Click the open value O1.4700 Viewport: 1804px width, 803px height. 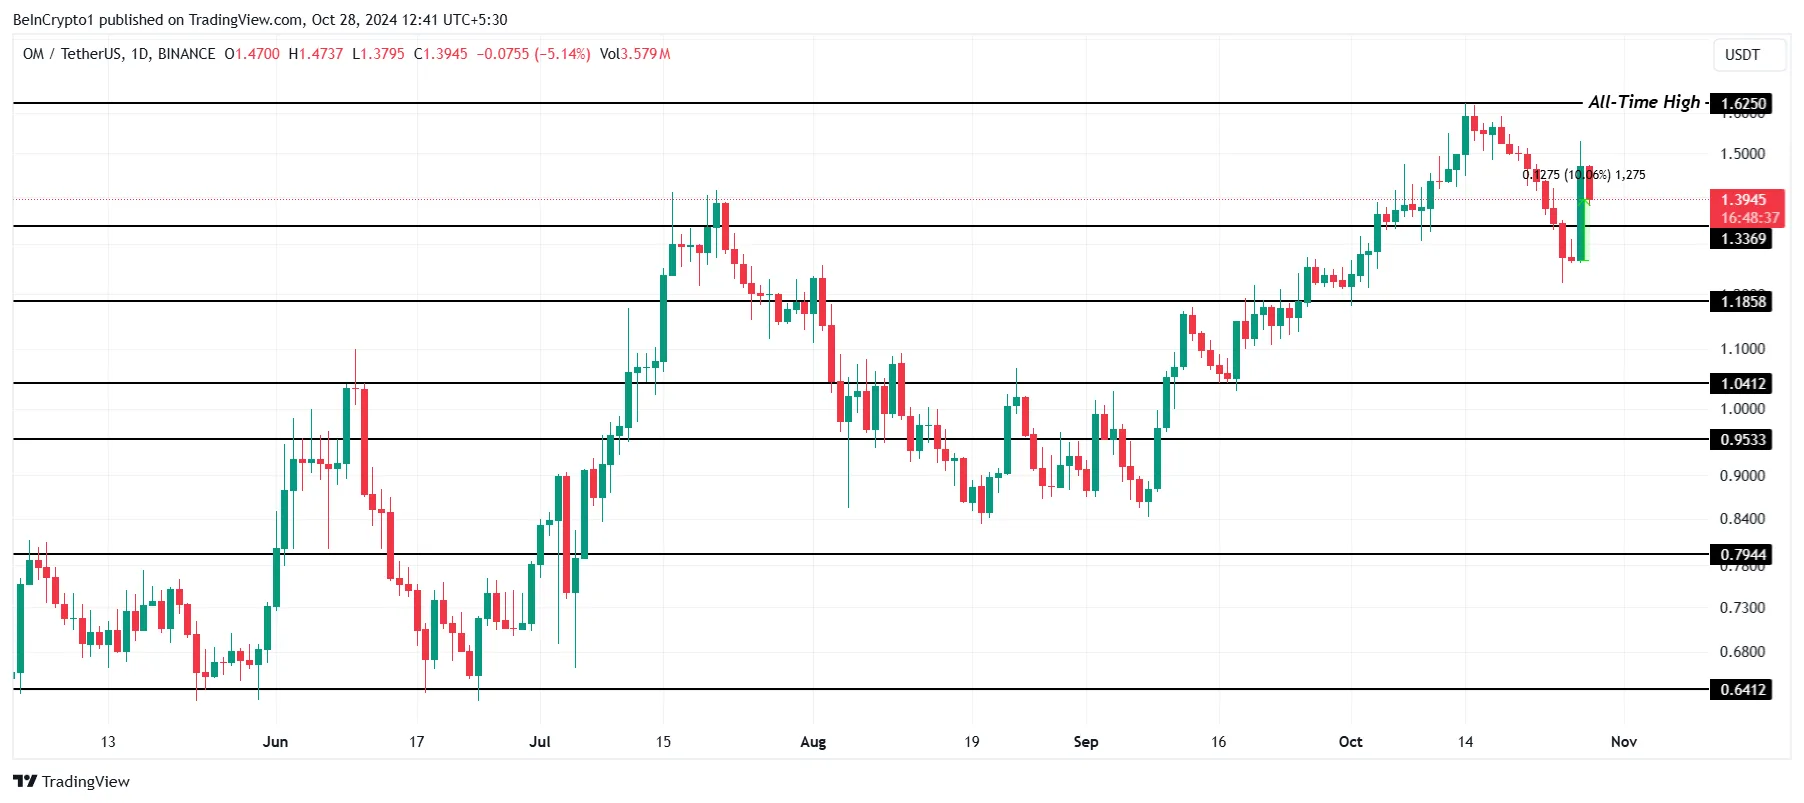(x=252, y=54)
